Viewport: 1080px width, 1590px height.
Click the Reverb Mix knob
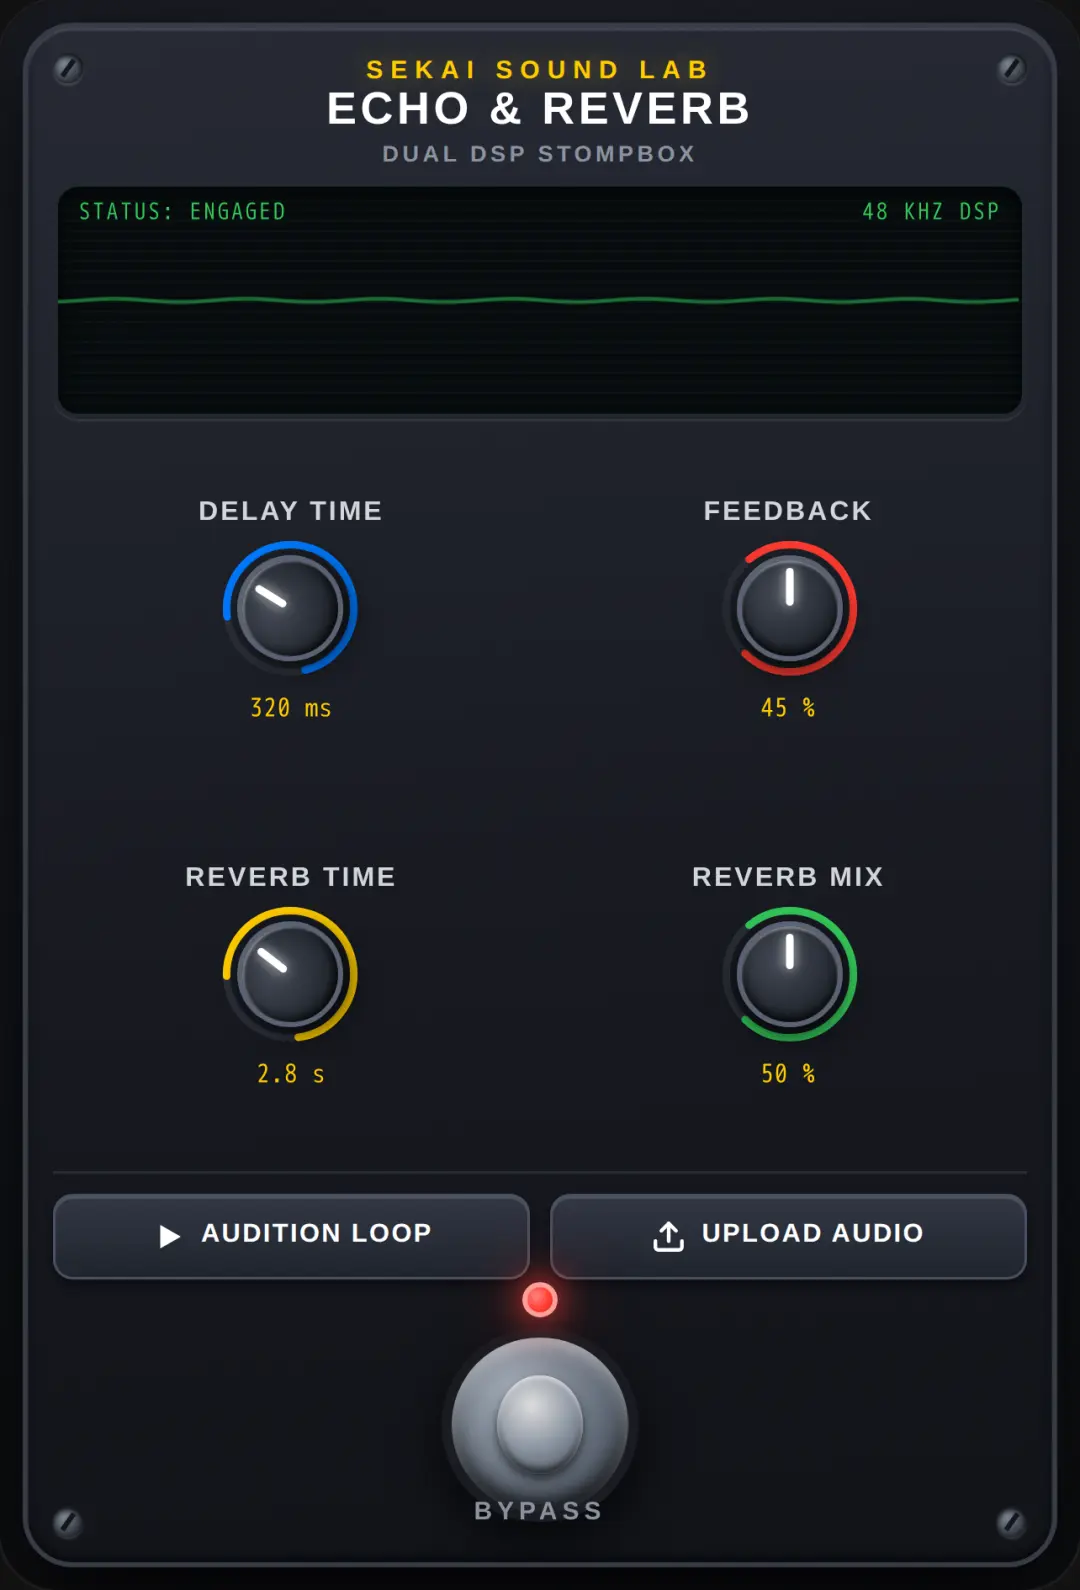[x=790, y=974]
